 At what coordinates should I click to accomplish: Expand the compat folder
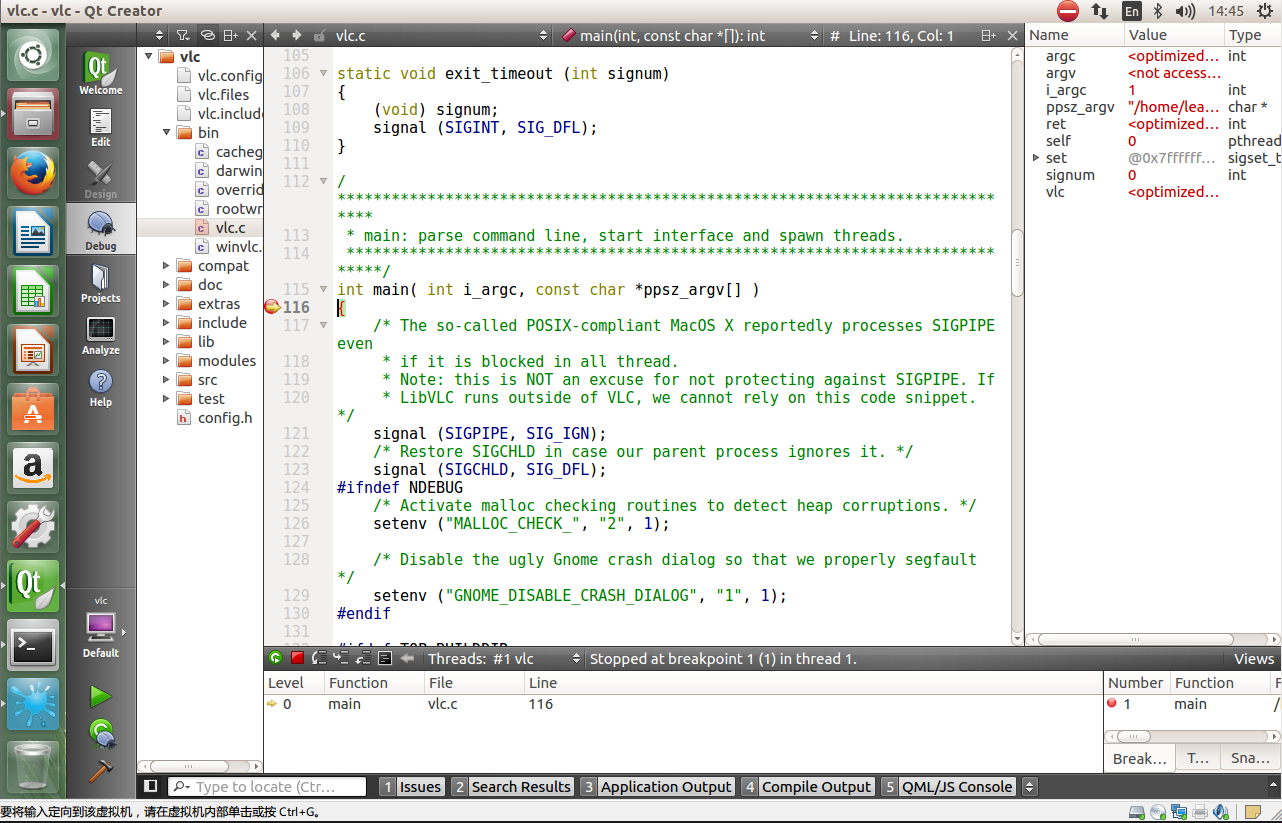click(167, 266)
